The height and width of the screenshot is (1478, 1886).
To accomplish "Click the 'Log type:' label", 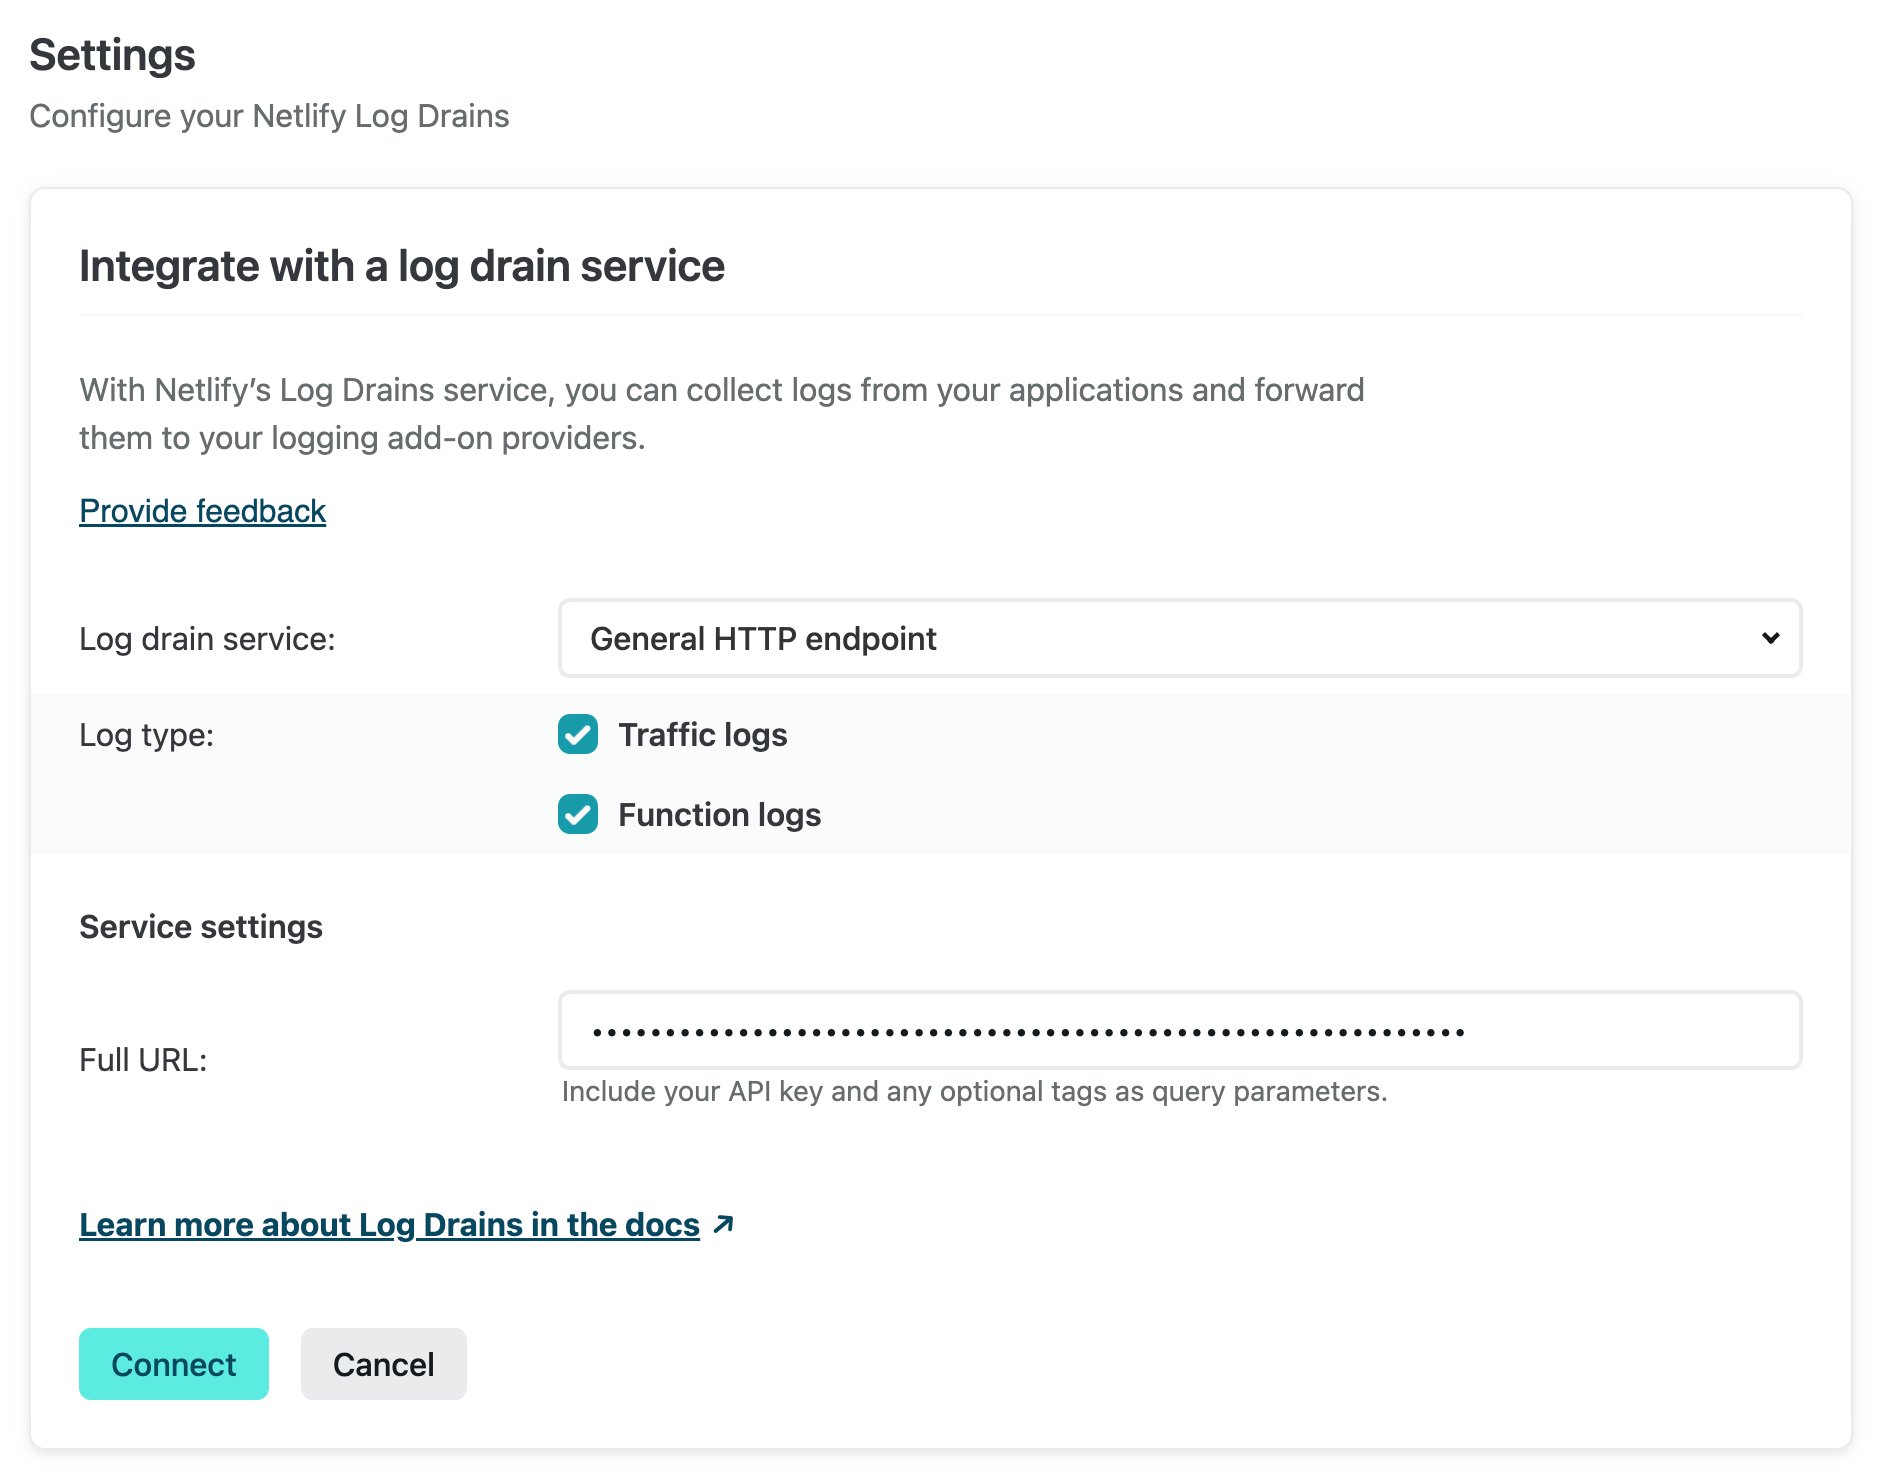I will (147, 735).
